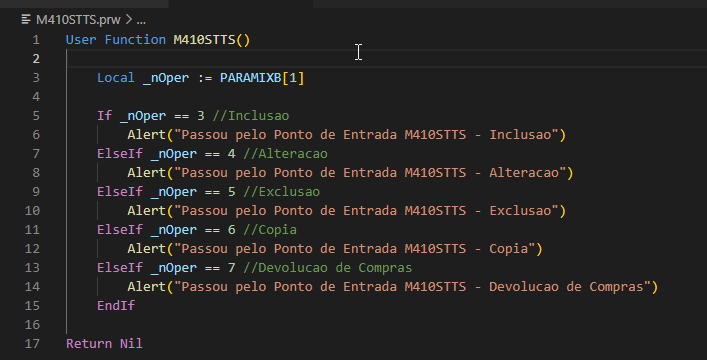Viewport: 707px width, 360px height.
Task: Click the 'Local' keyword on line 3
Action: click(x=115, y=78)
